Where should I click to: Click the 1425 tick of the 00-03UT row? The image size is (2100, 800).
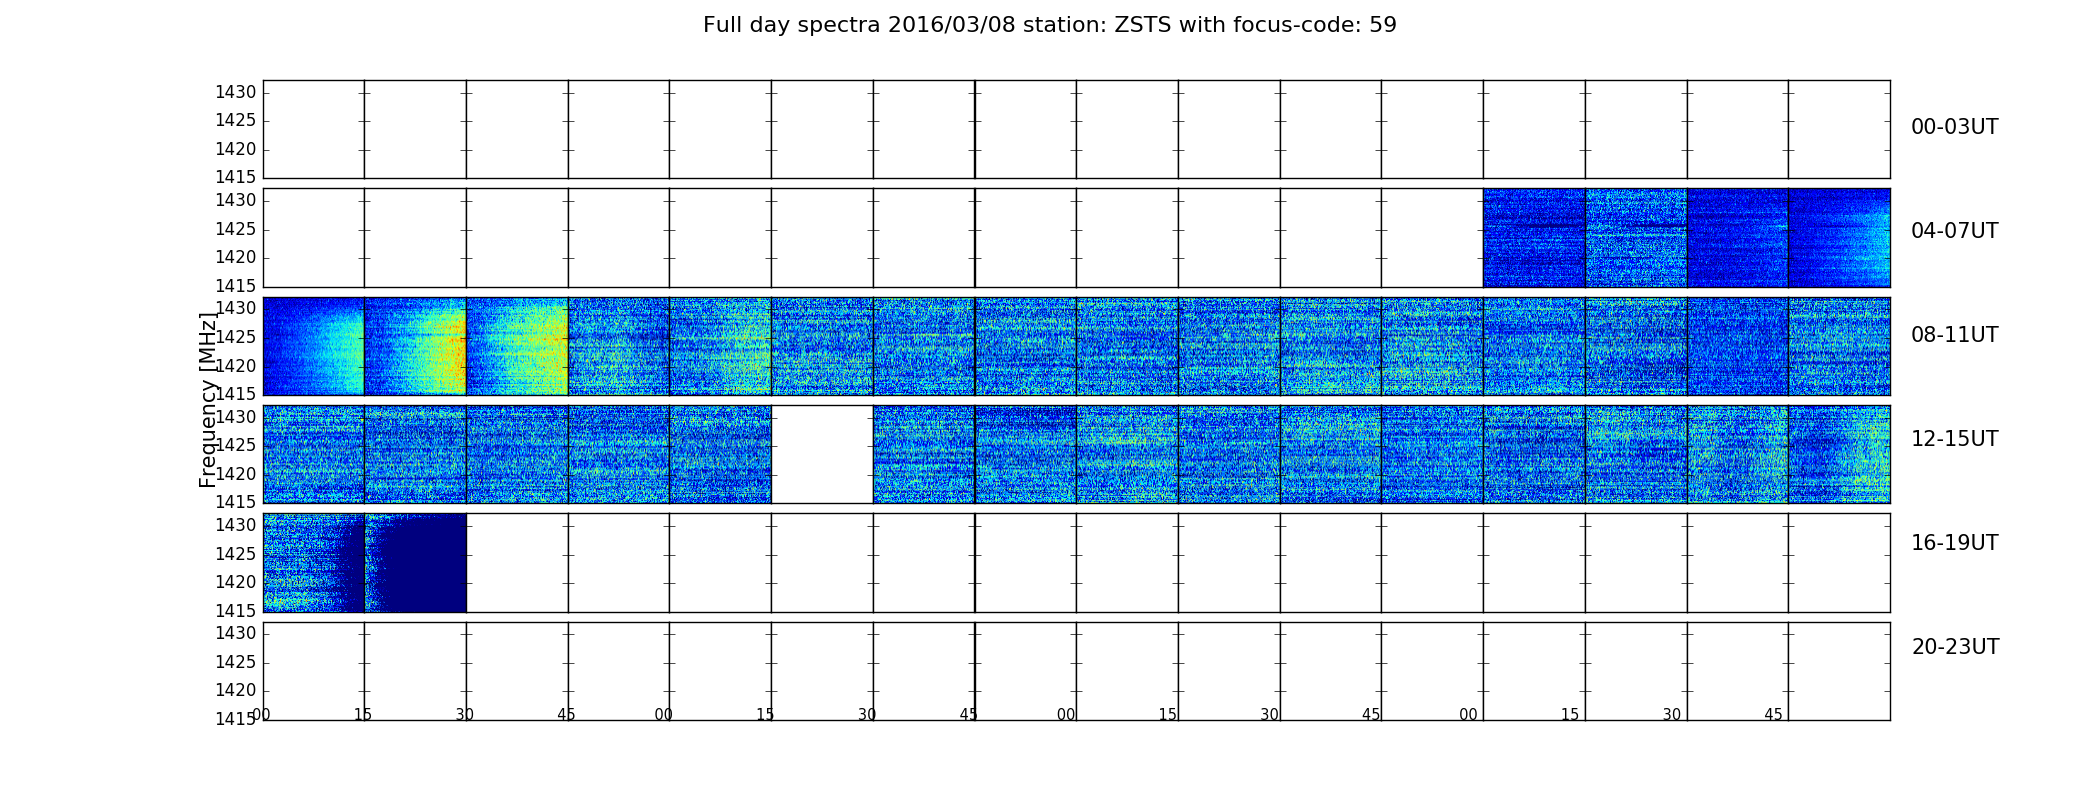pyautogui.click(x=236, y=121)
